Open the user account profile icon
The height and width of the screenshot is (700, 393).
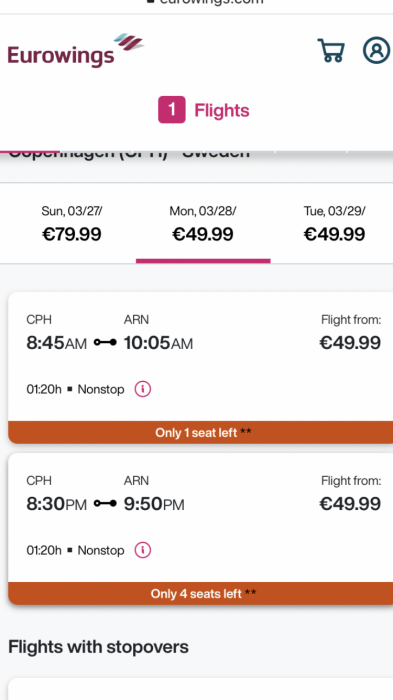[376, 50]
